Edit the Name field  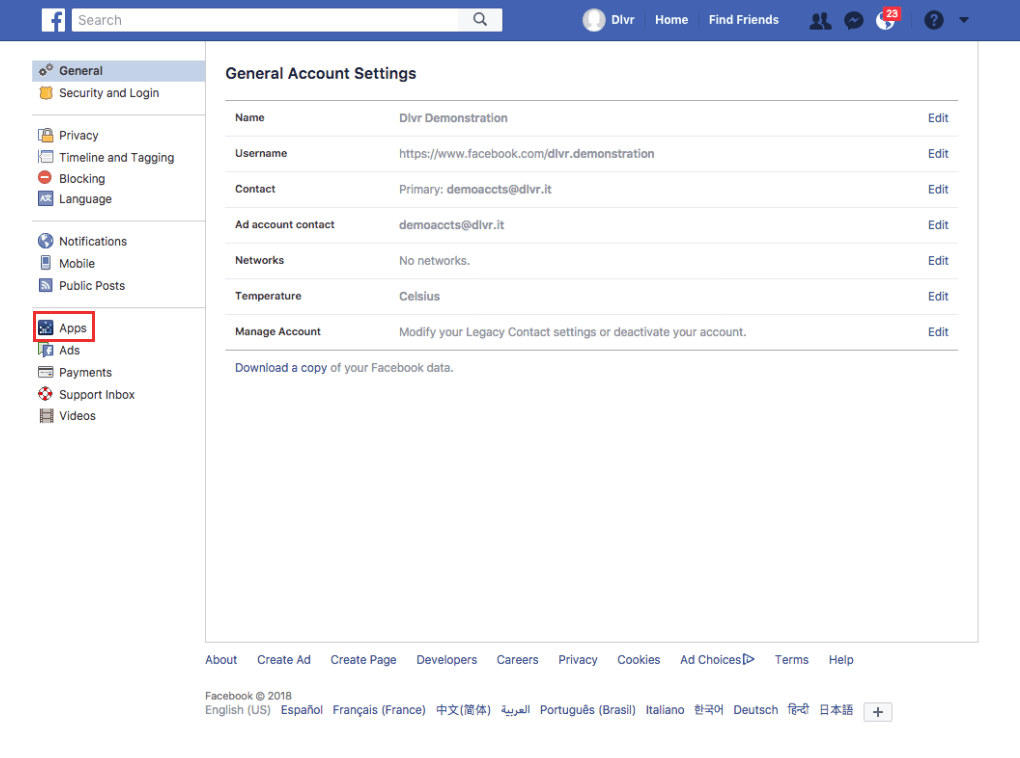pyautogui.click(x=937, y=118)
